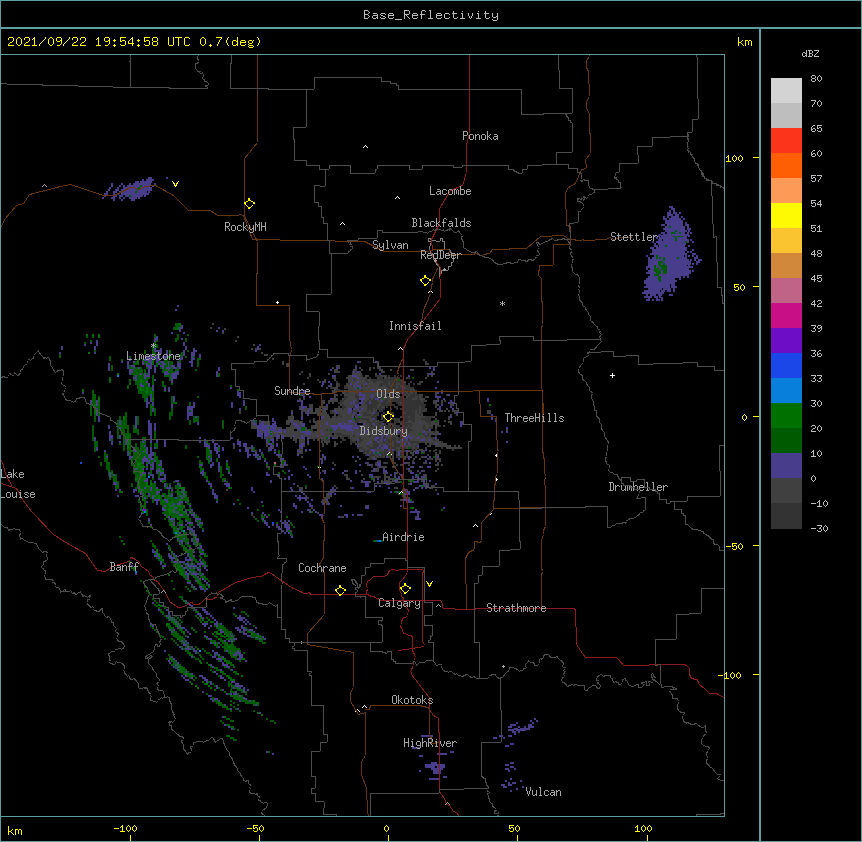Click the yellow diamond marker below RedDeer
The height and width of the screenshot is (842, 862).
click(426, 281)
